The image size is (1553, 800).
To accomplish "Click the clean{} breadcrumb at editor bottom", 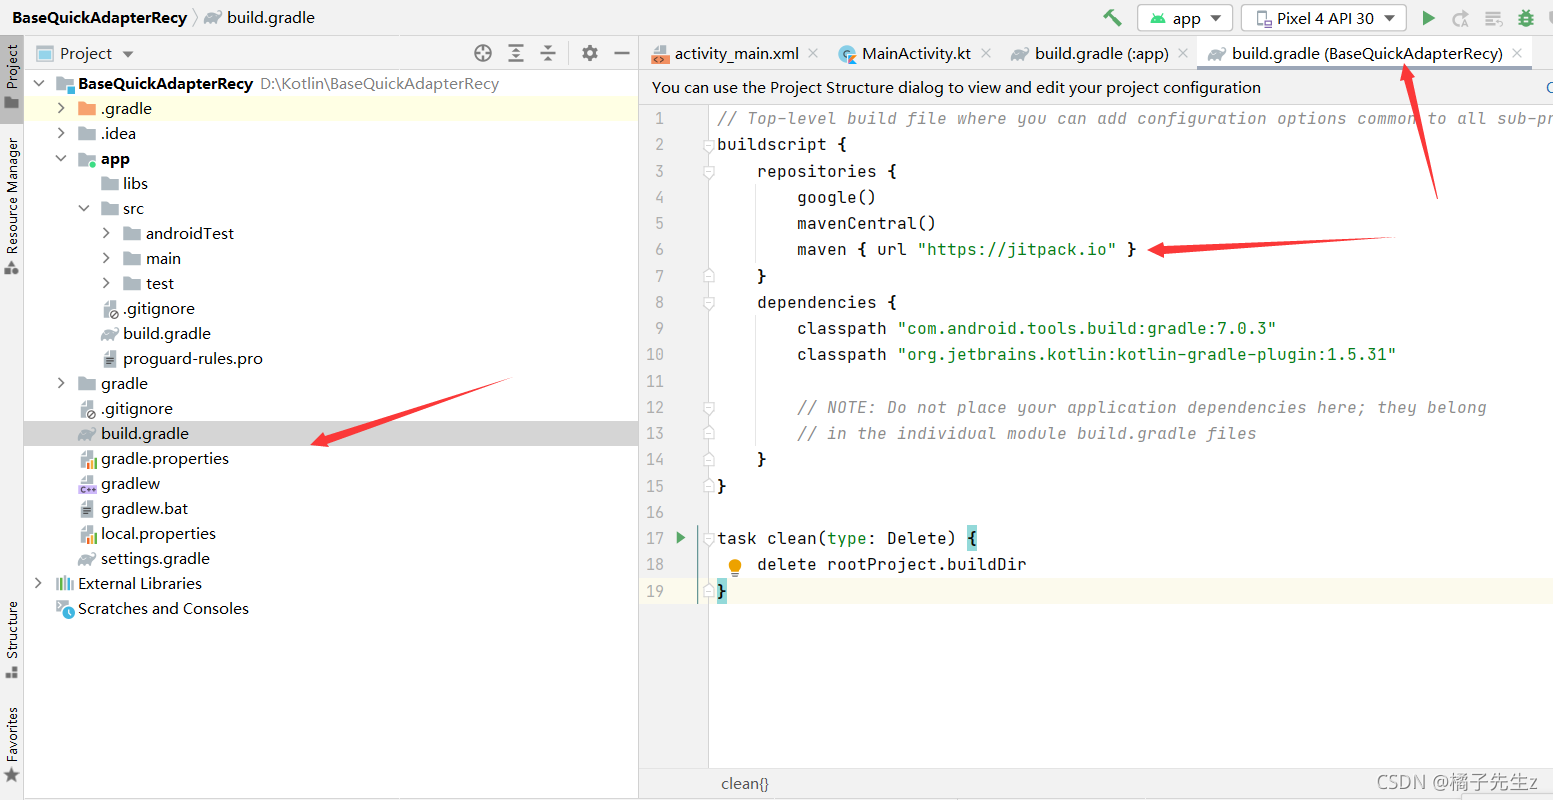I will [x=745, y=784].
